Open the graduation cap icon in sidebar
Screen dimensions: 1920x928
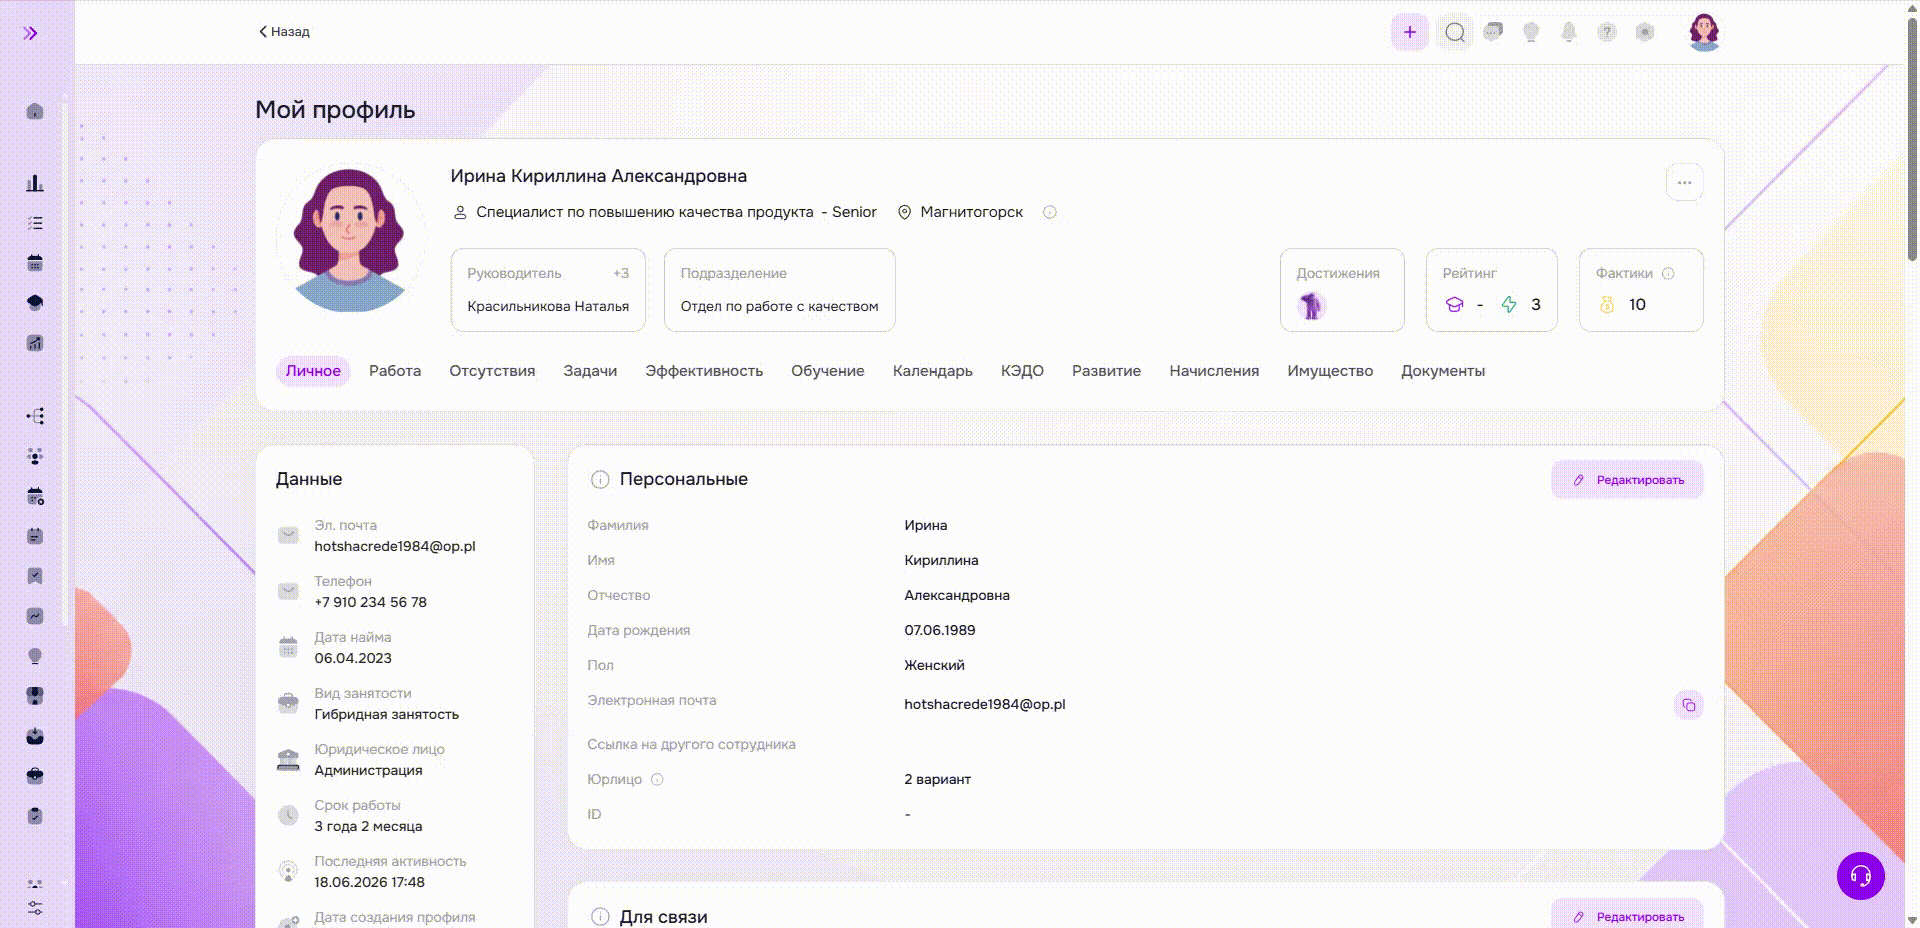click(x=35, y=303)
